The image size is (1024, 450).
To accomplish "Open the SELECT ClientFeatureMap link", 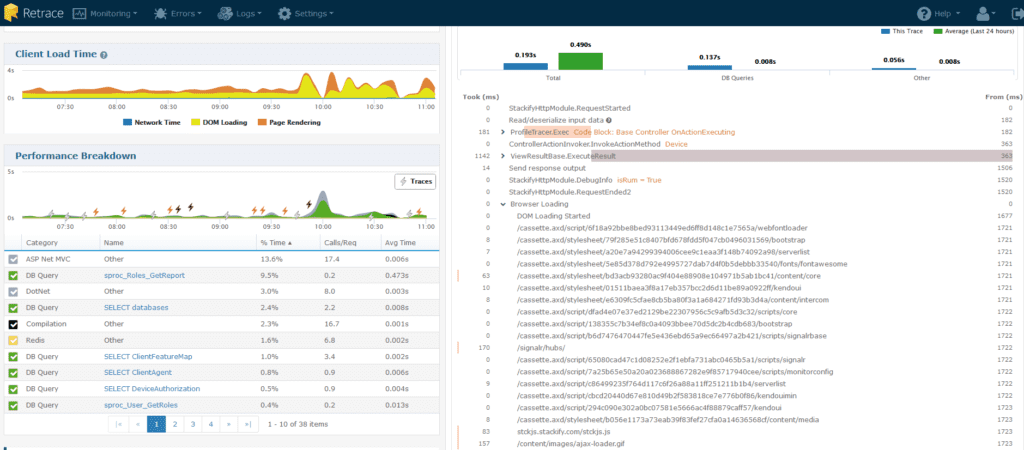I will click(x=148, y=357).
